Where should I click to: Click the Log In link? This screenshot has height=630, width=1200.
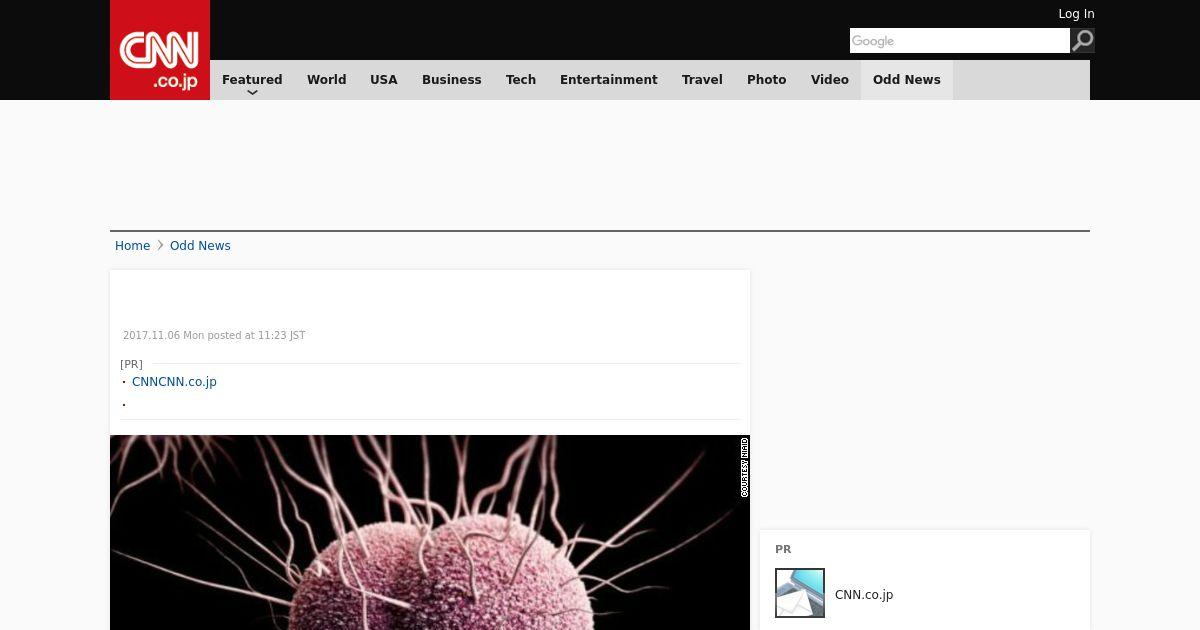1076,14
